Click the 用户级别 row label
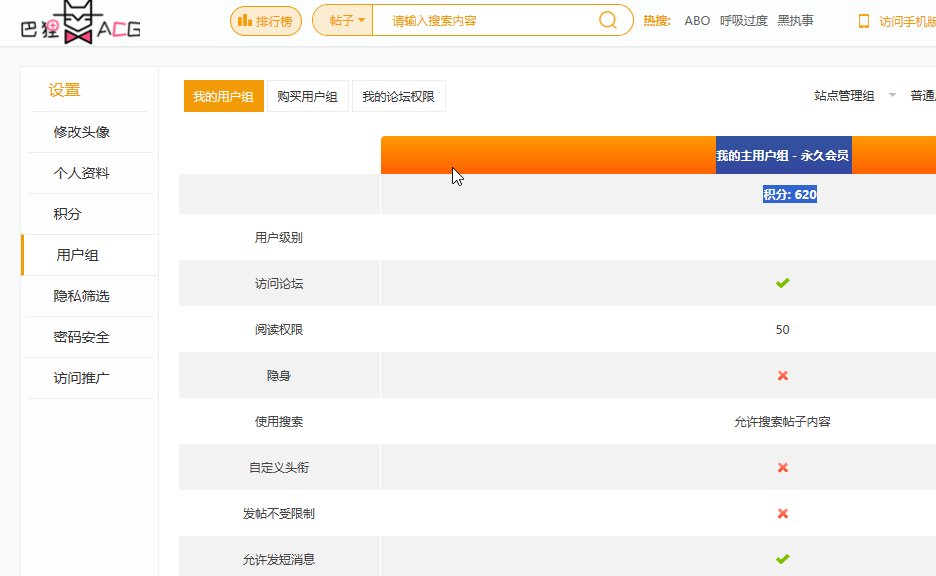 click(x=279, y=238)
